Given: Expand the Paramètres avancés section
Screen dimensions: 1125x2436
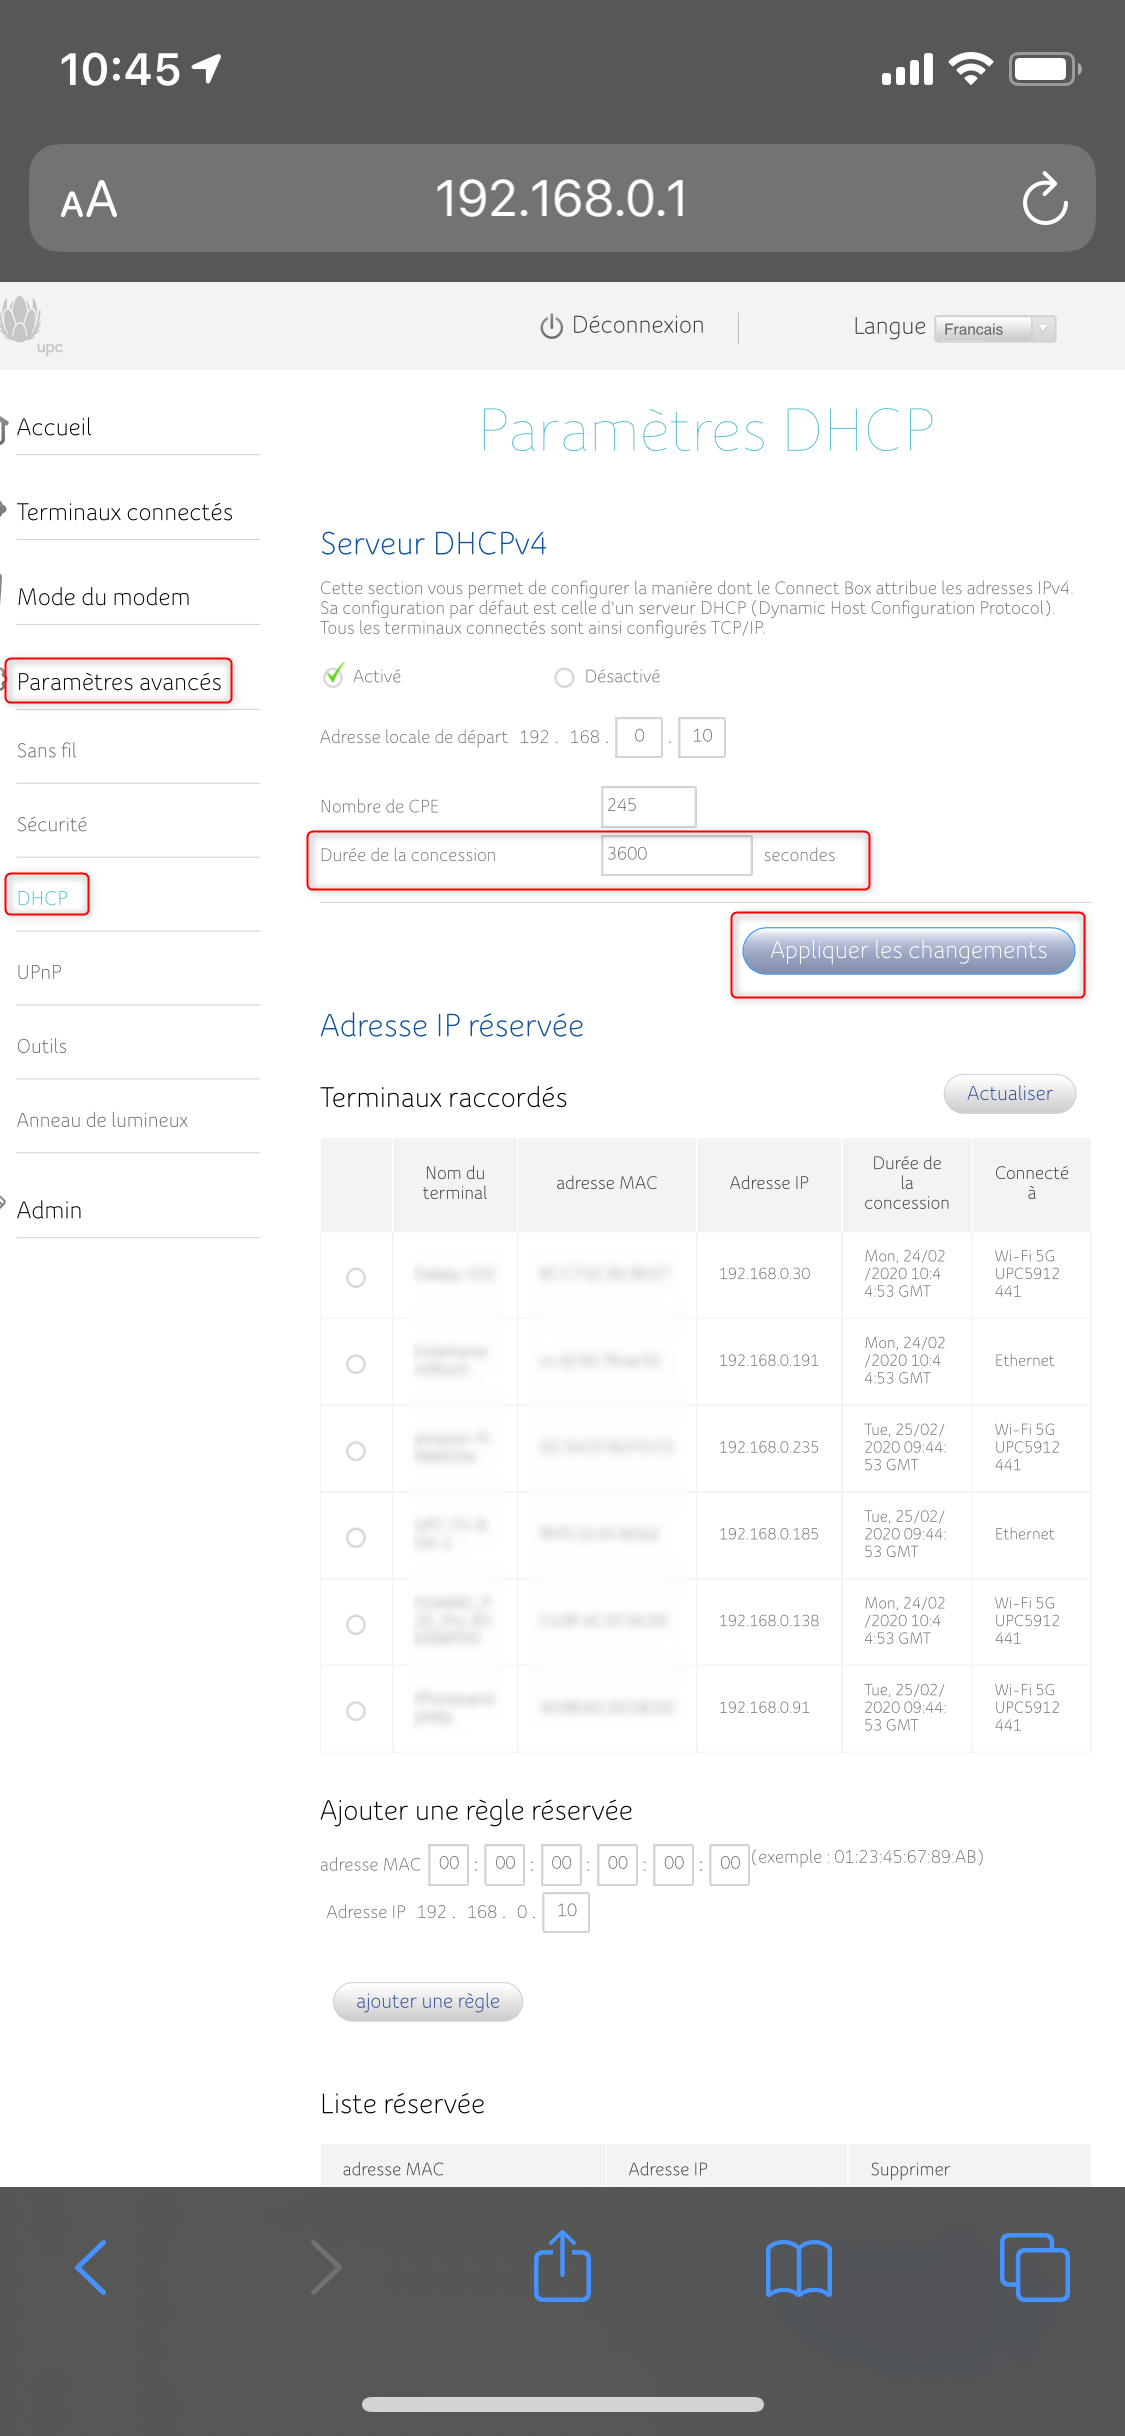Looking at the screenshot, I should coord(119,682).
